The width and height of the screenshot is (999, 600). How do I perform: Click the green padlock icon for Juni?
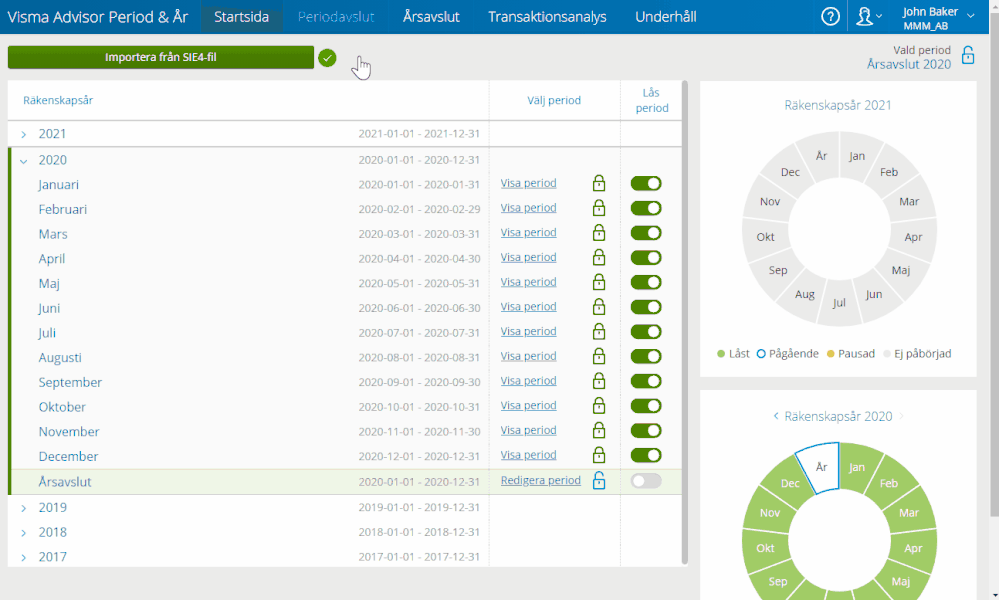[599, 307]
